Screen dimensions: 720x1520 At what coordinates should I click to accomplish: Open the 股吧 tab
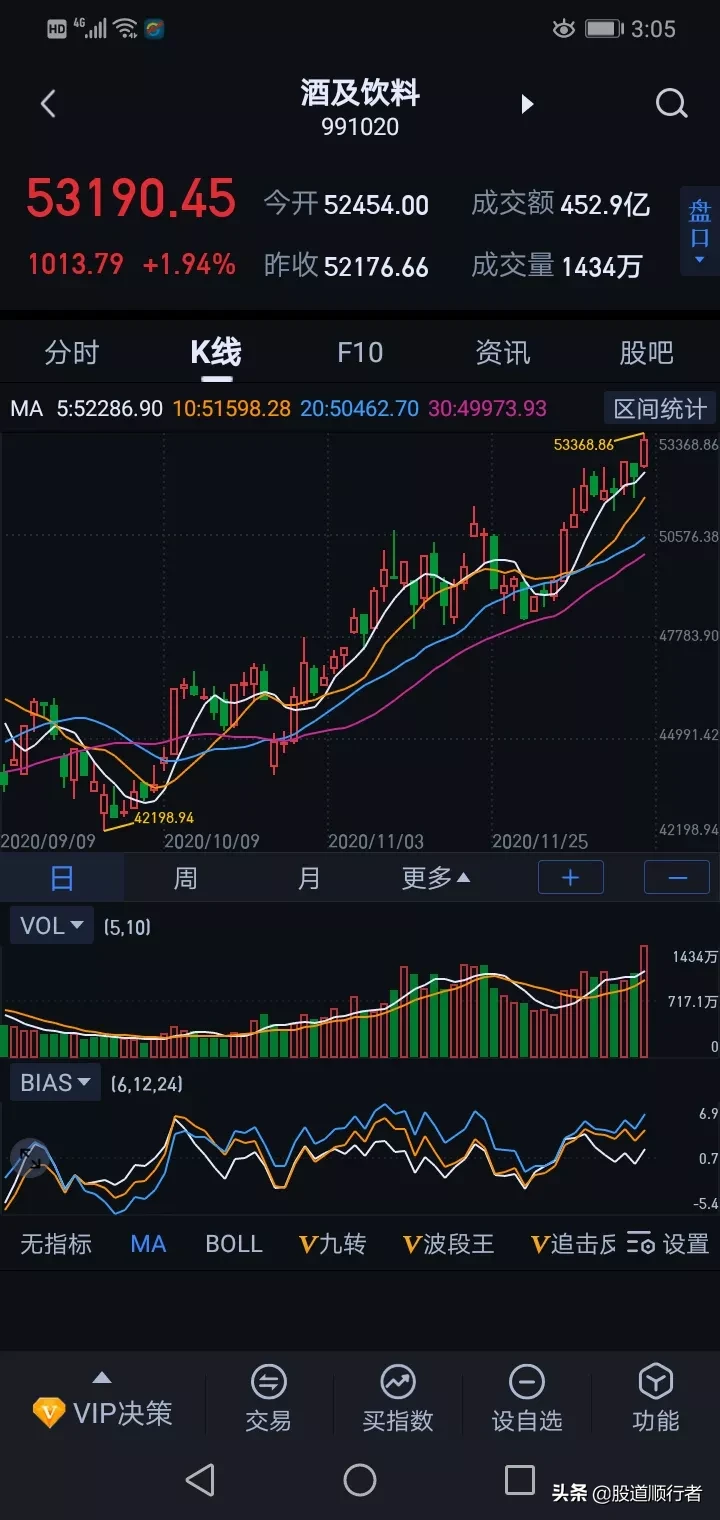pyautogui.click(x=647, y=353)
